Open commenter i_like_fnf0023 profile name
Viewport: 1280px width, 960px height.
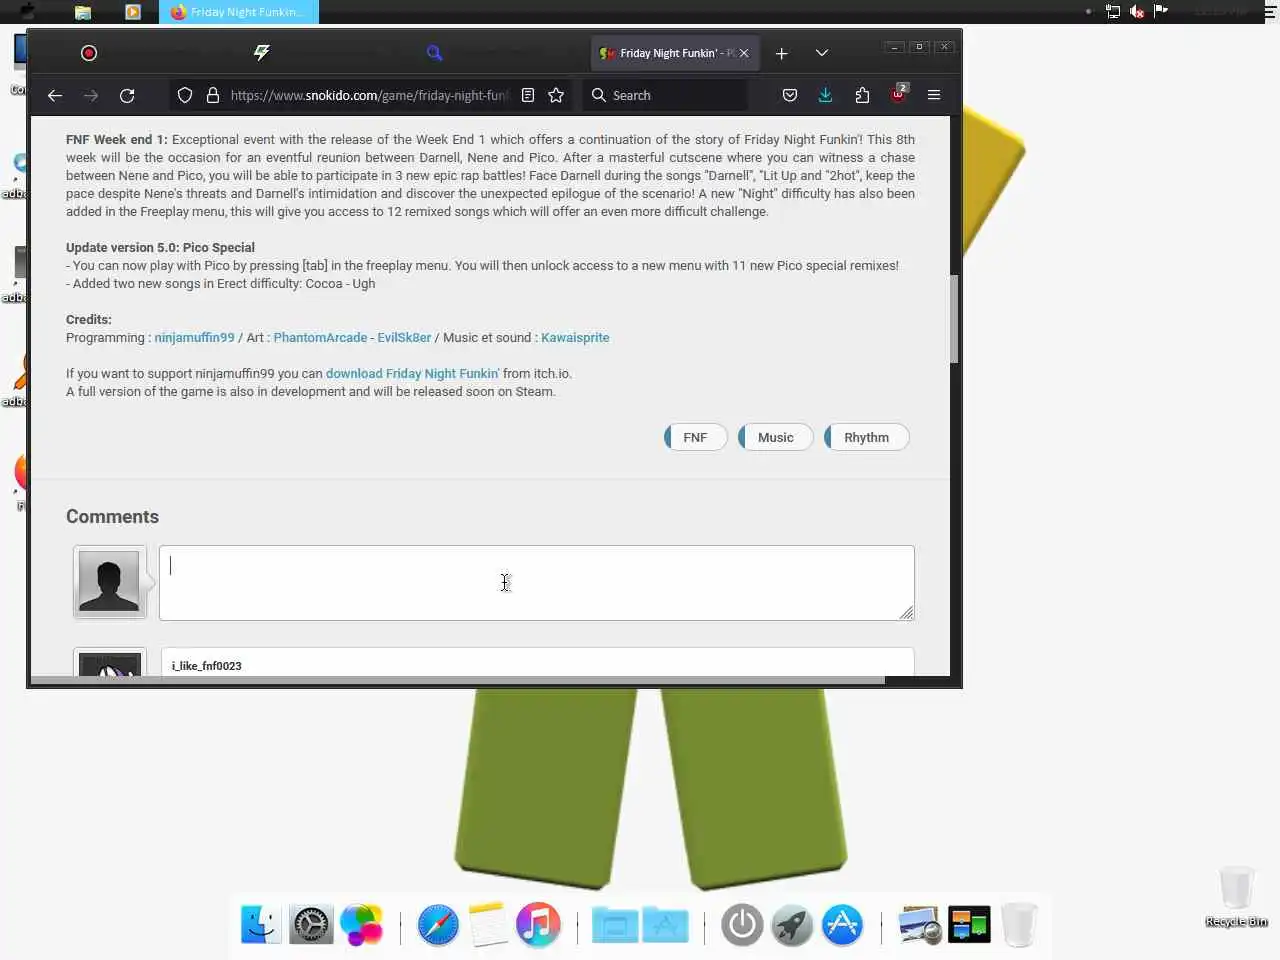(206, 666)
